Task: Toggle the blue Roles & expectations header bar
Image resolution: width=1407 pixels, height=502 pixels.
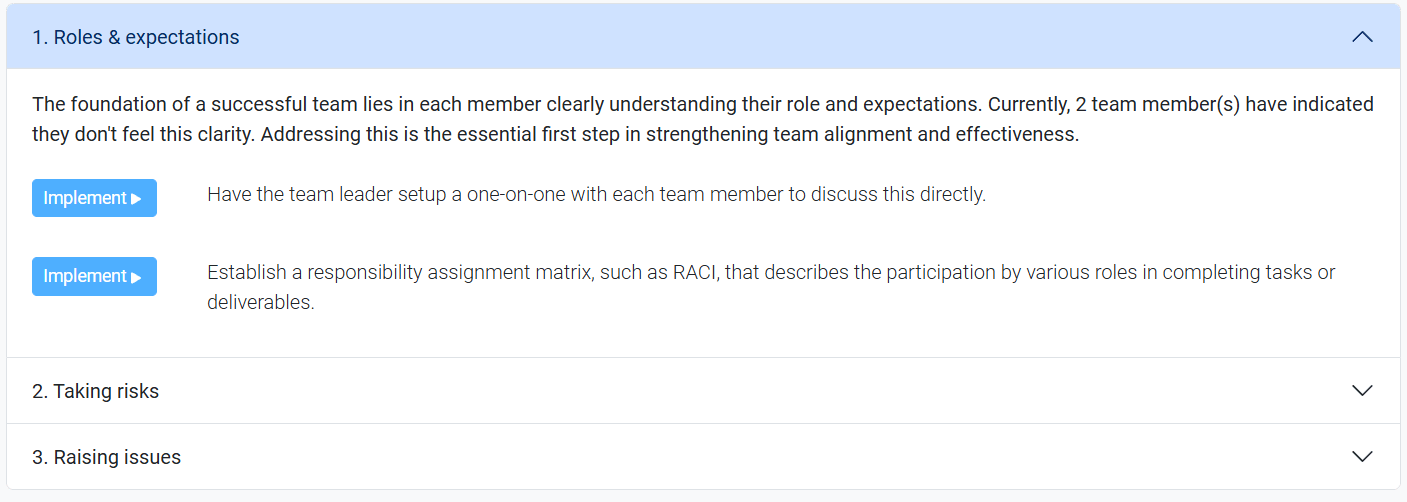Action: point(703,37)
